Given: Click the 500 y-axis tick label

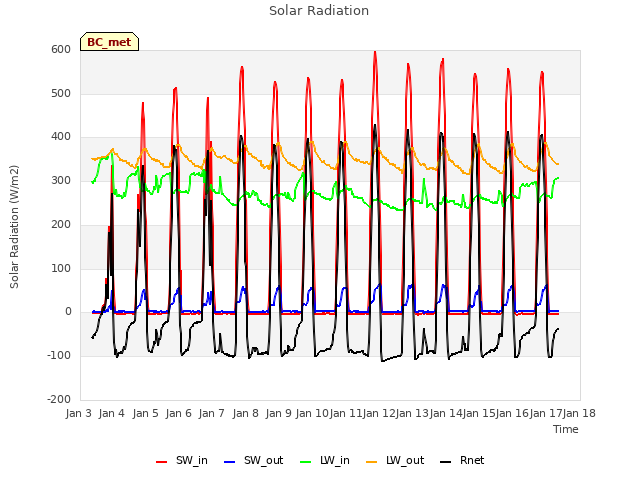Looking at the screenshot, I should pos(61,93).
